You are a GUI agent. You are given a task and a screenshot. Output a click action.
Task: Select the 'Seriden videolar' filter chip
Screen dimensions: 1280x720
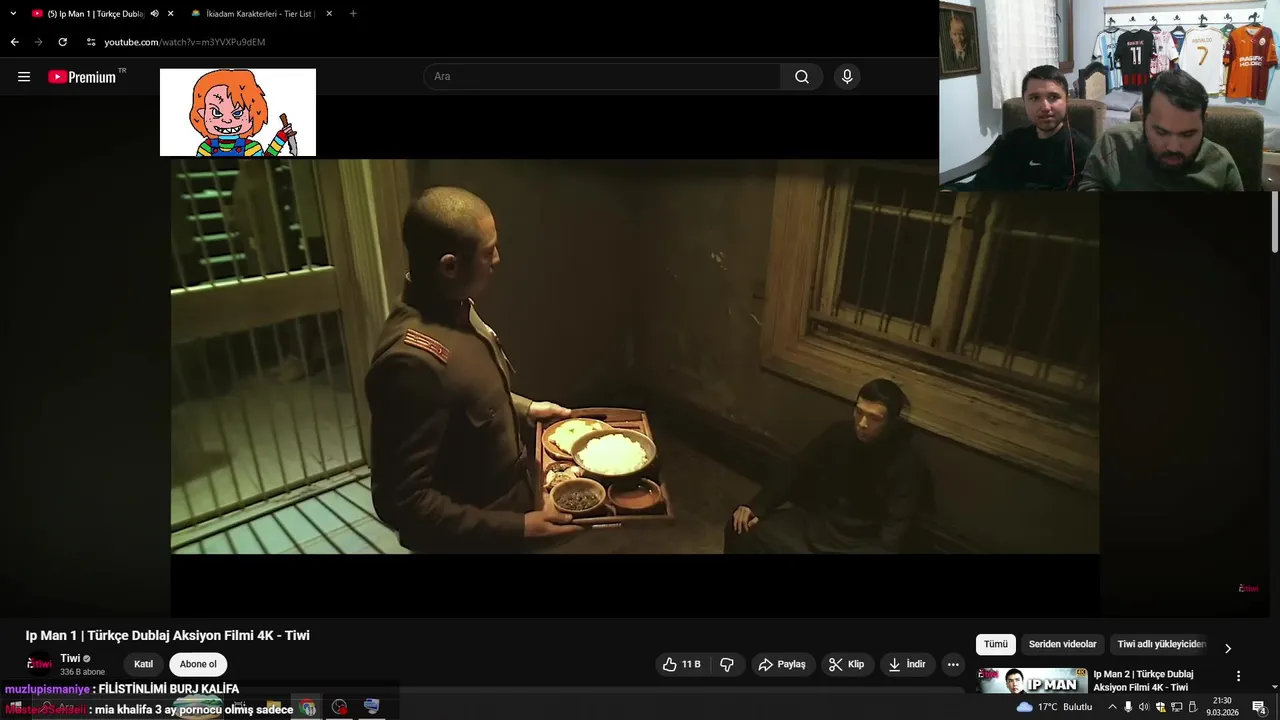[x=1062, y=645]
